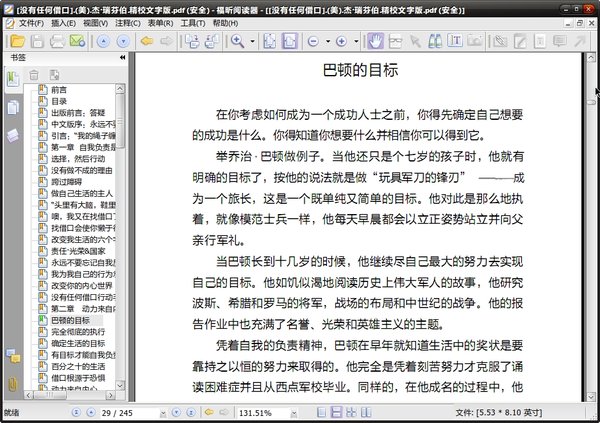Go to next page in status bar

click(176, 412)
